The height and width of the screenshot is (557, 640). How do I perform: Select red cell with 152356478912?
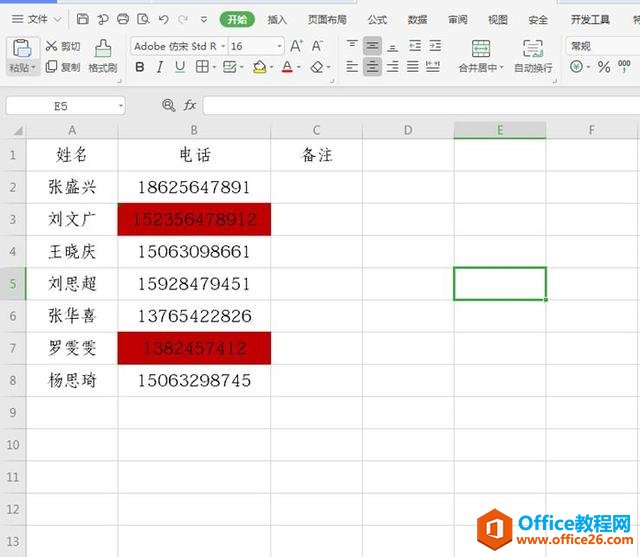tap(194, 219)
